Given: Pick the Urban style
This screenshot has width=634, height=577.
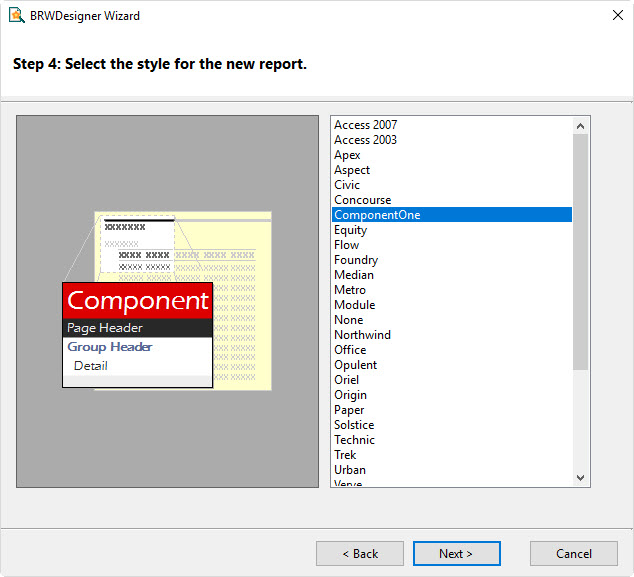Looking at the screenshot, I should pyautogui.click(x=452, y=469).
